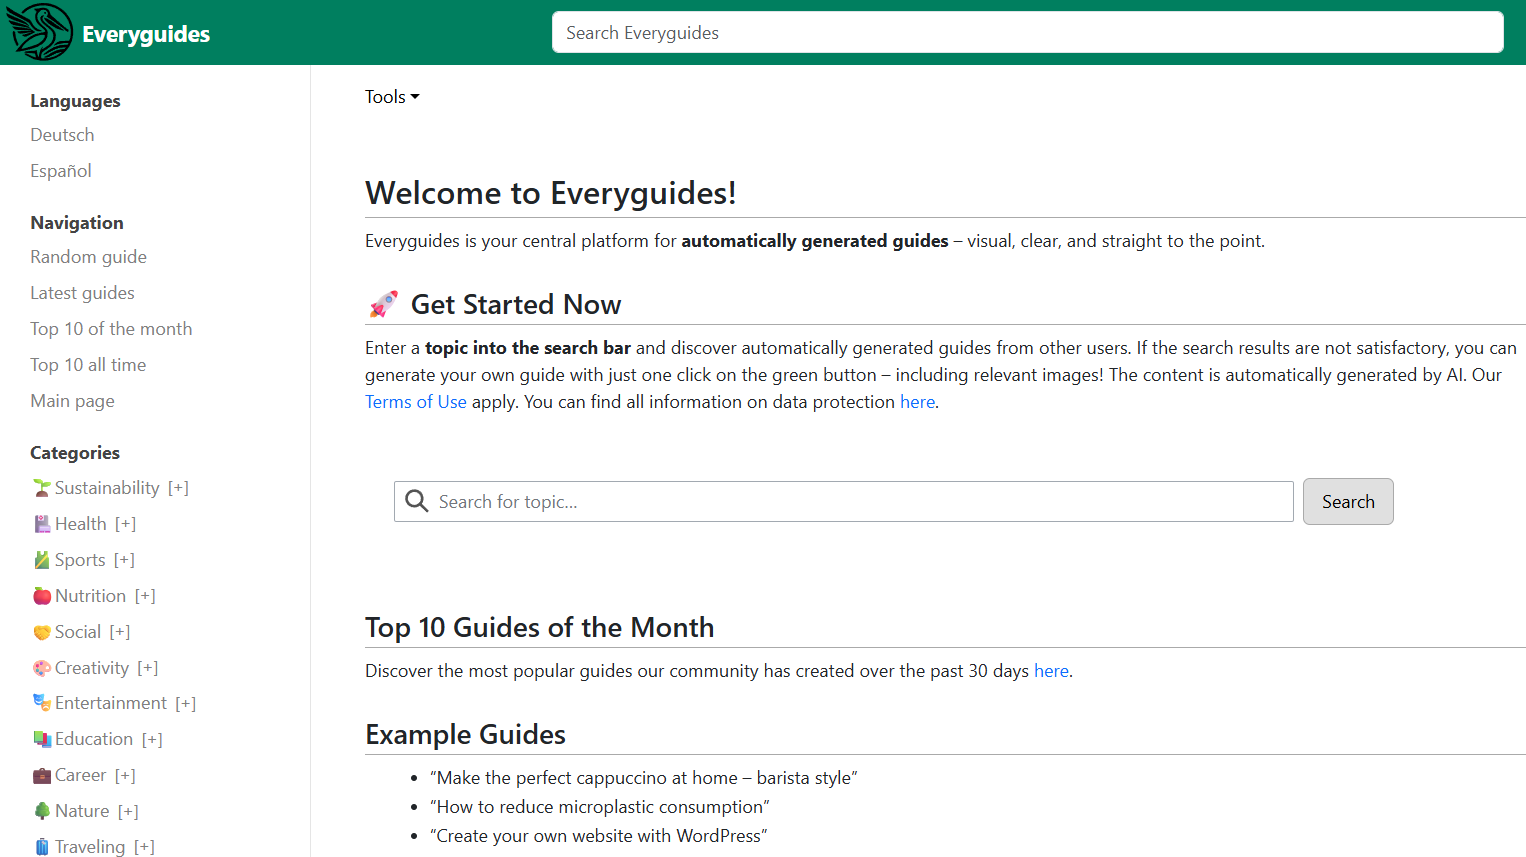
Task: Open the Terms of Use link
Action: (x=415, y=401)
